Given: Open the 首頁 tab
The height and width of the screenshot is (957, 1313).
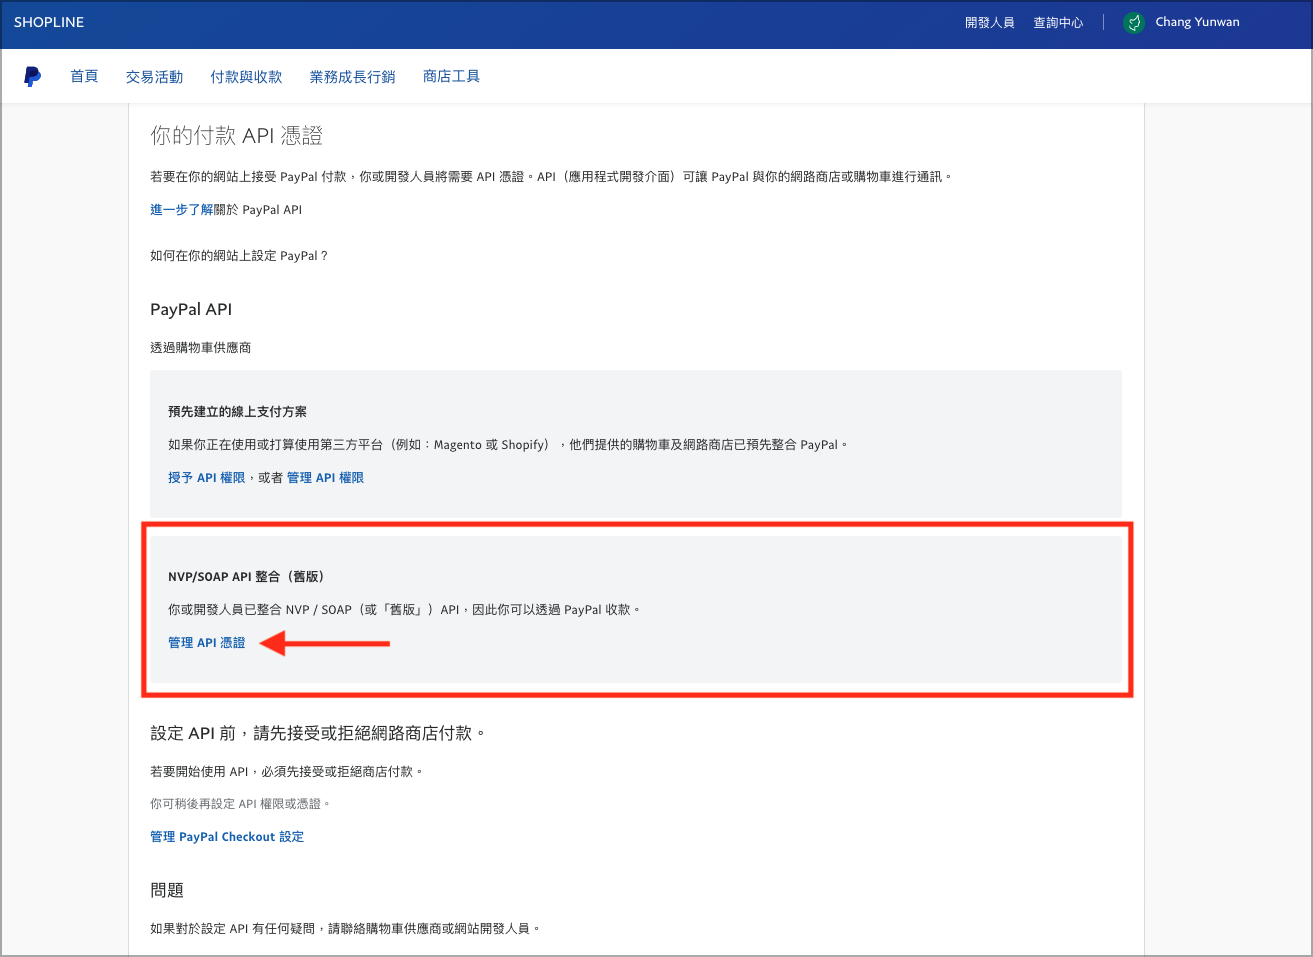Looking at the screenshot, I should pyautogui.click(x=84, y=77).
